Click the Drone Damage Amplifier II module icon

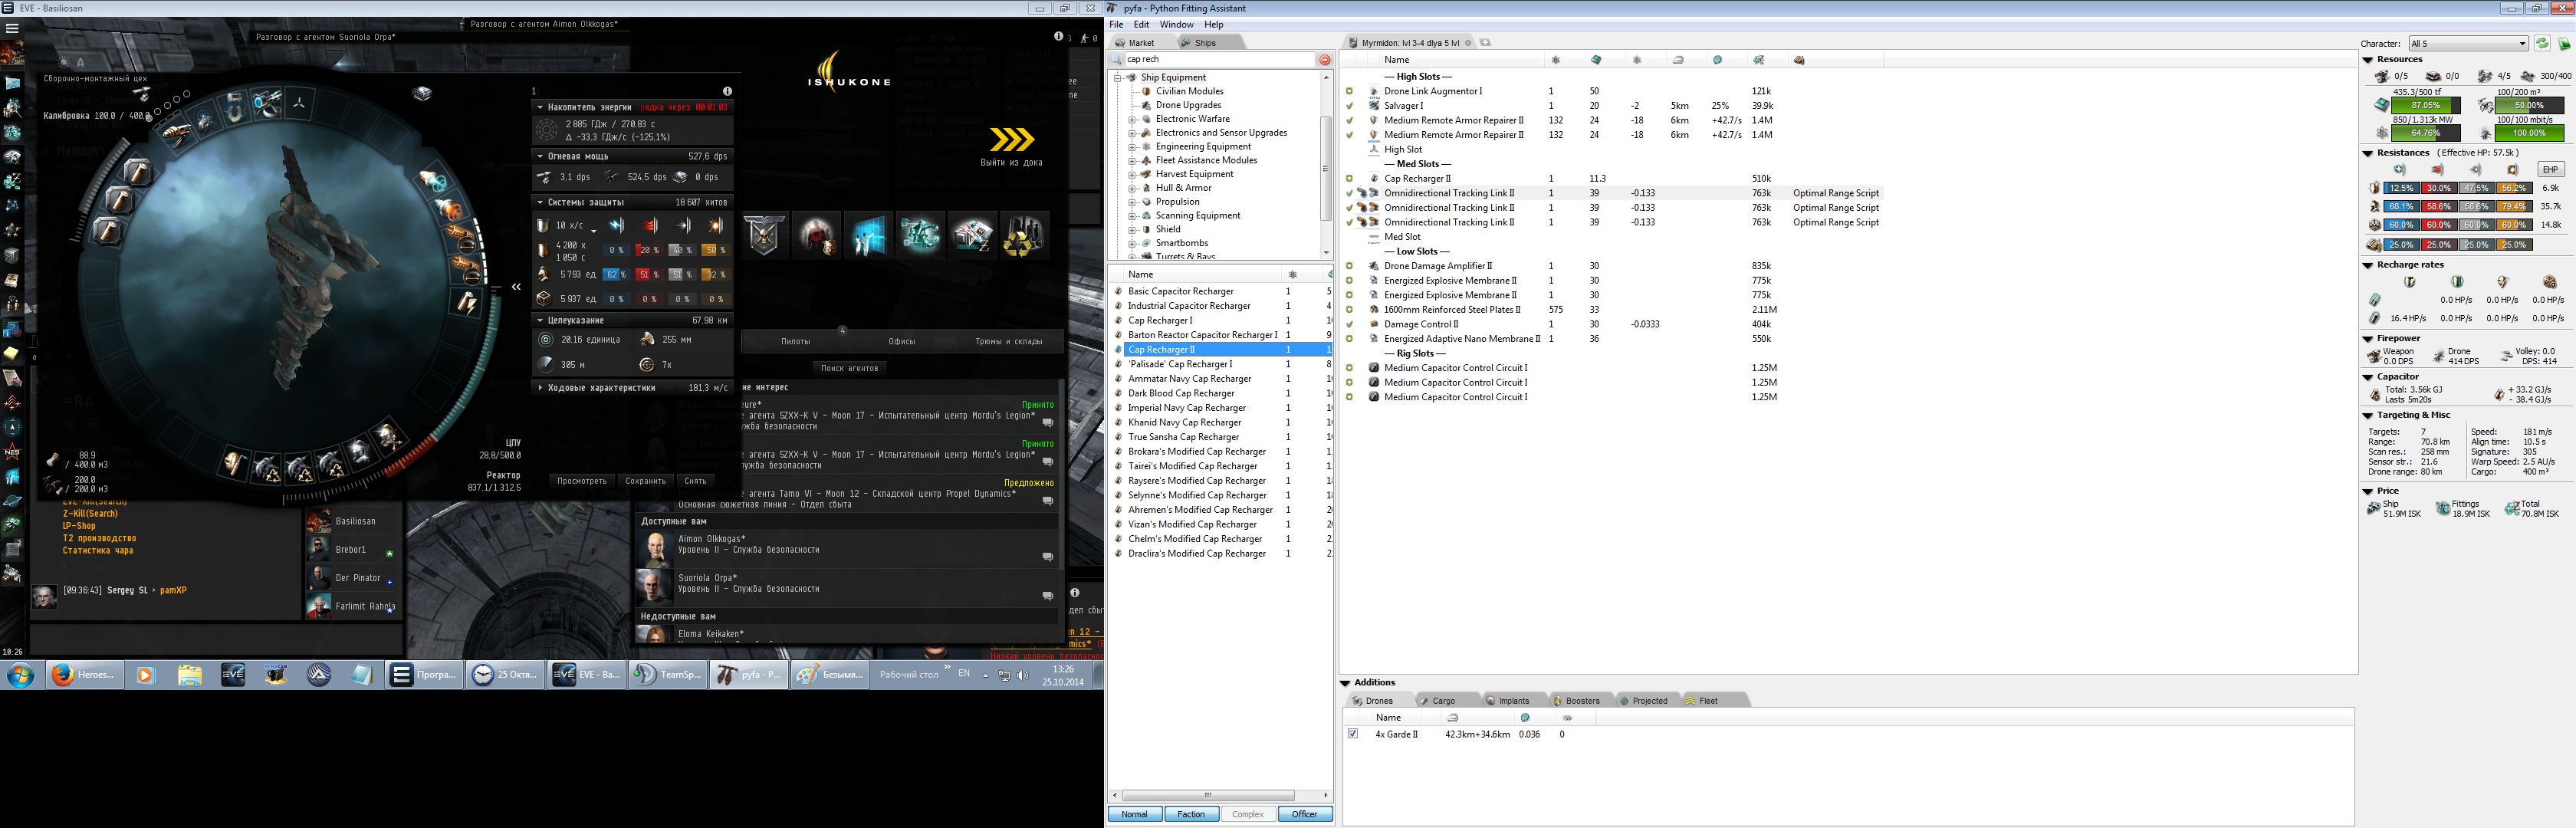click(1374, 266)
